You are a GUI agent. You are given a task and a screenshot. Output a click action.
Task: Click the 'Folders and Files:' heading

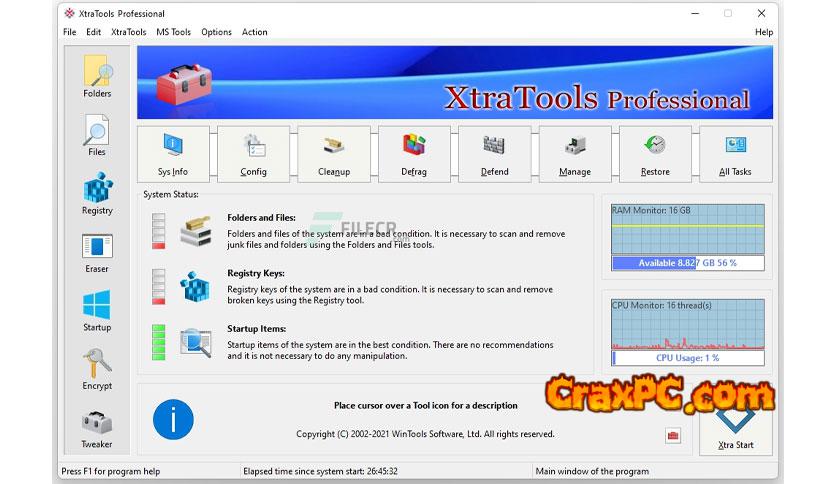(x=261, y=217)
